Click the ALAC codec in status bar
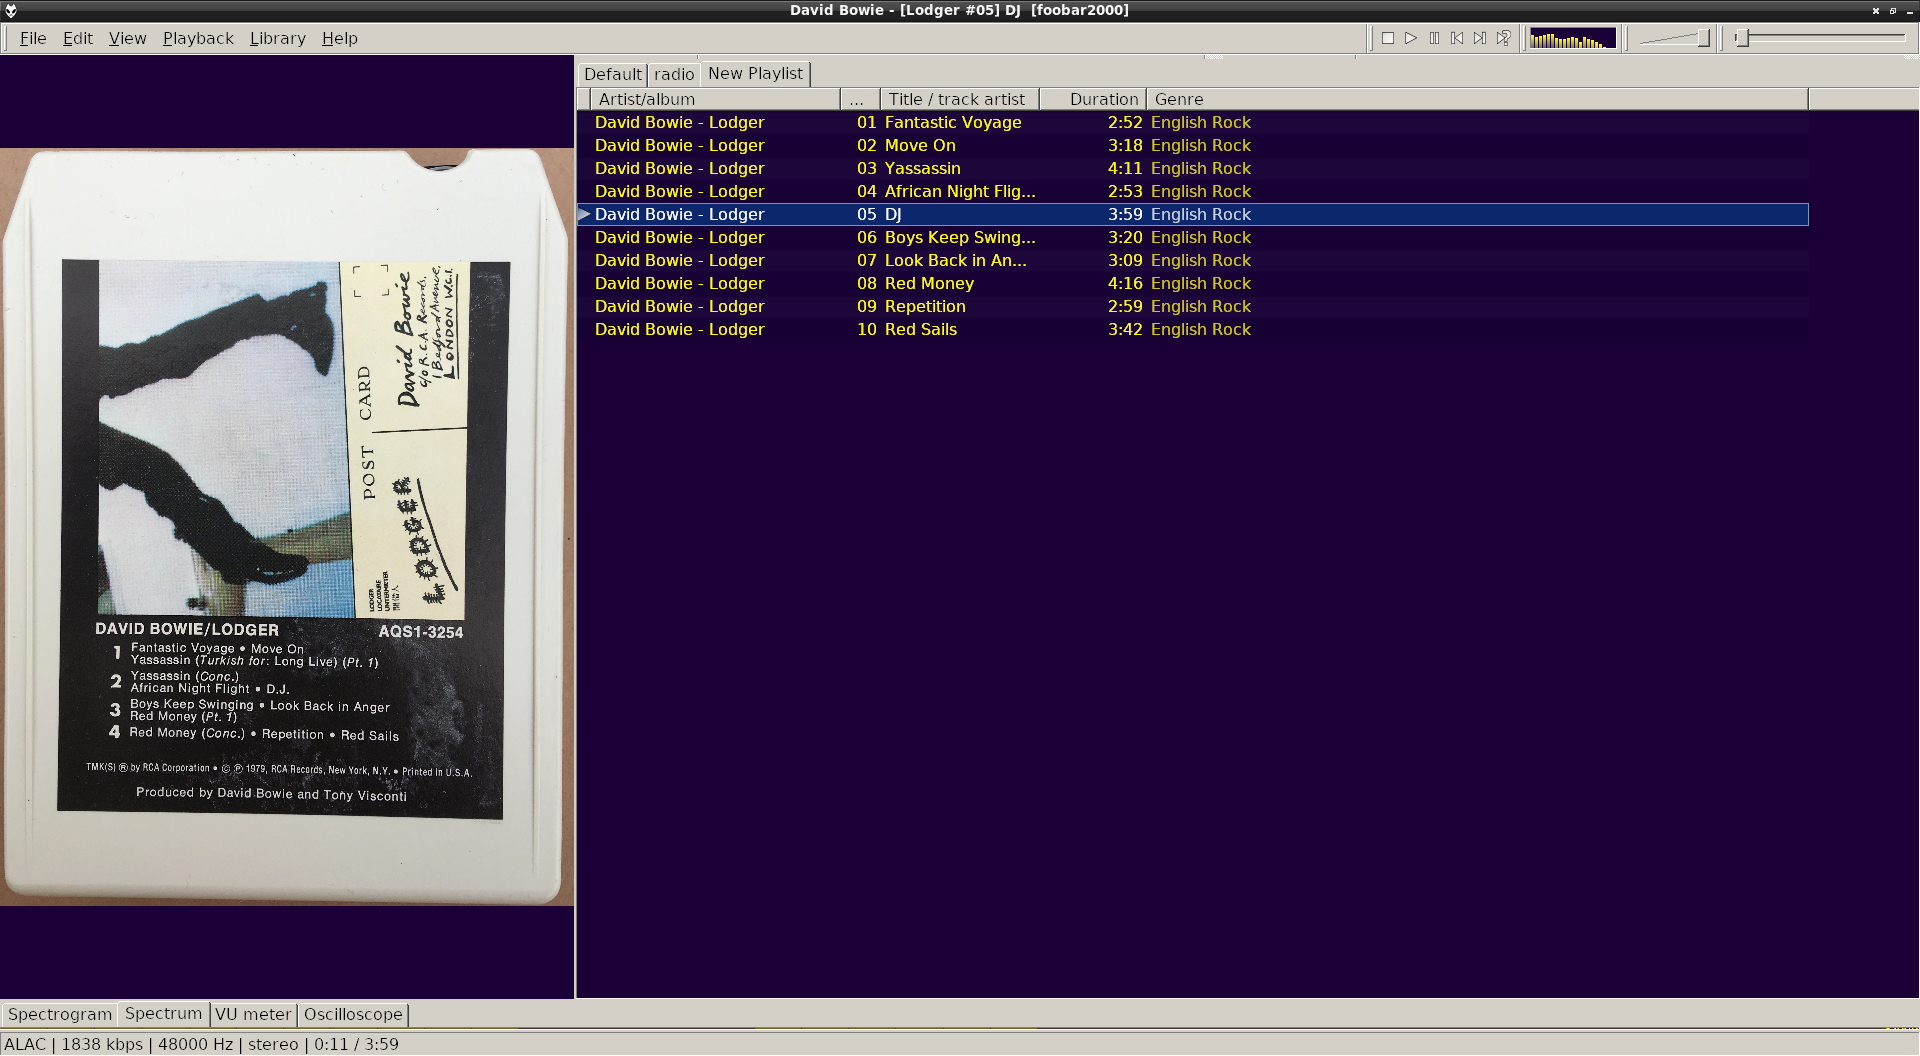The width and height of the screenshot is (1920, 1056). pyautogui.click(x=25, y=1044)
